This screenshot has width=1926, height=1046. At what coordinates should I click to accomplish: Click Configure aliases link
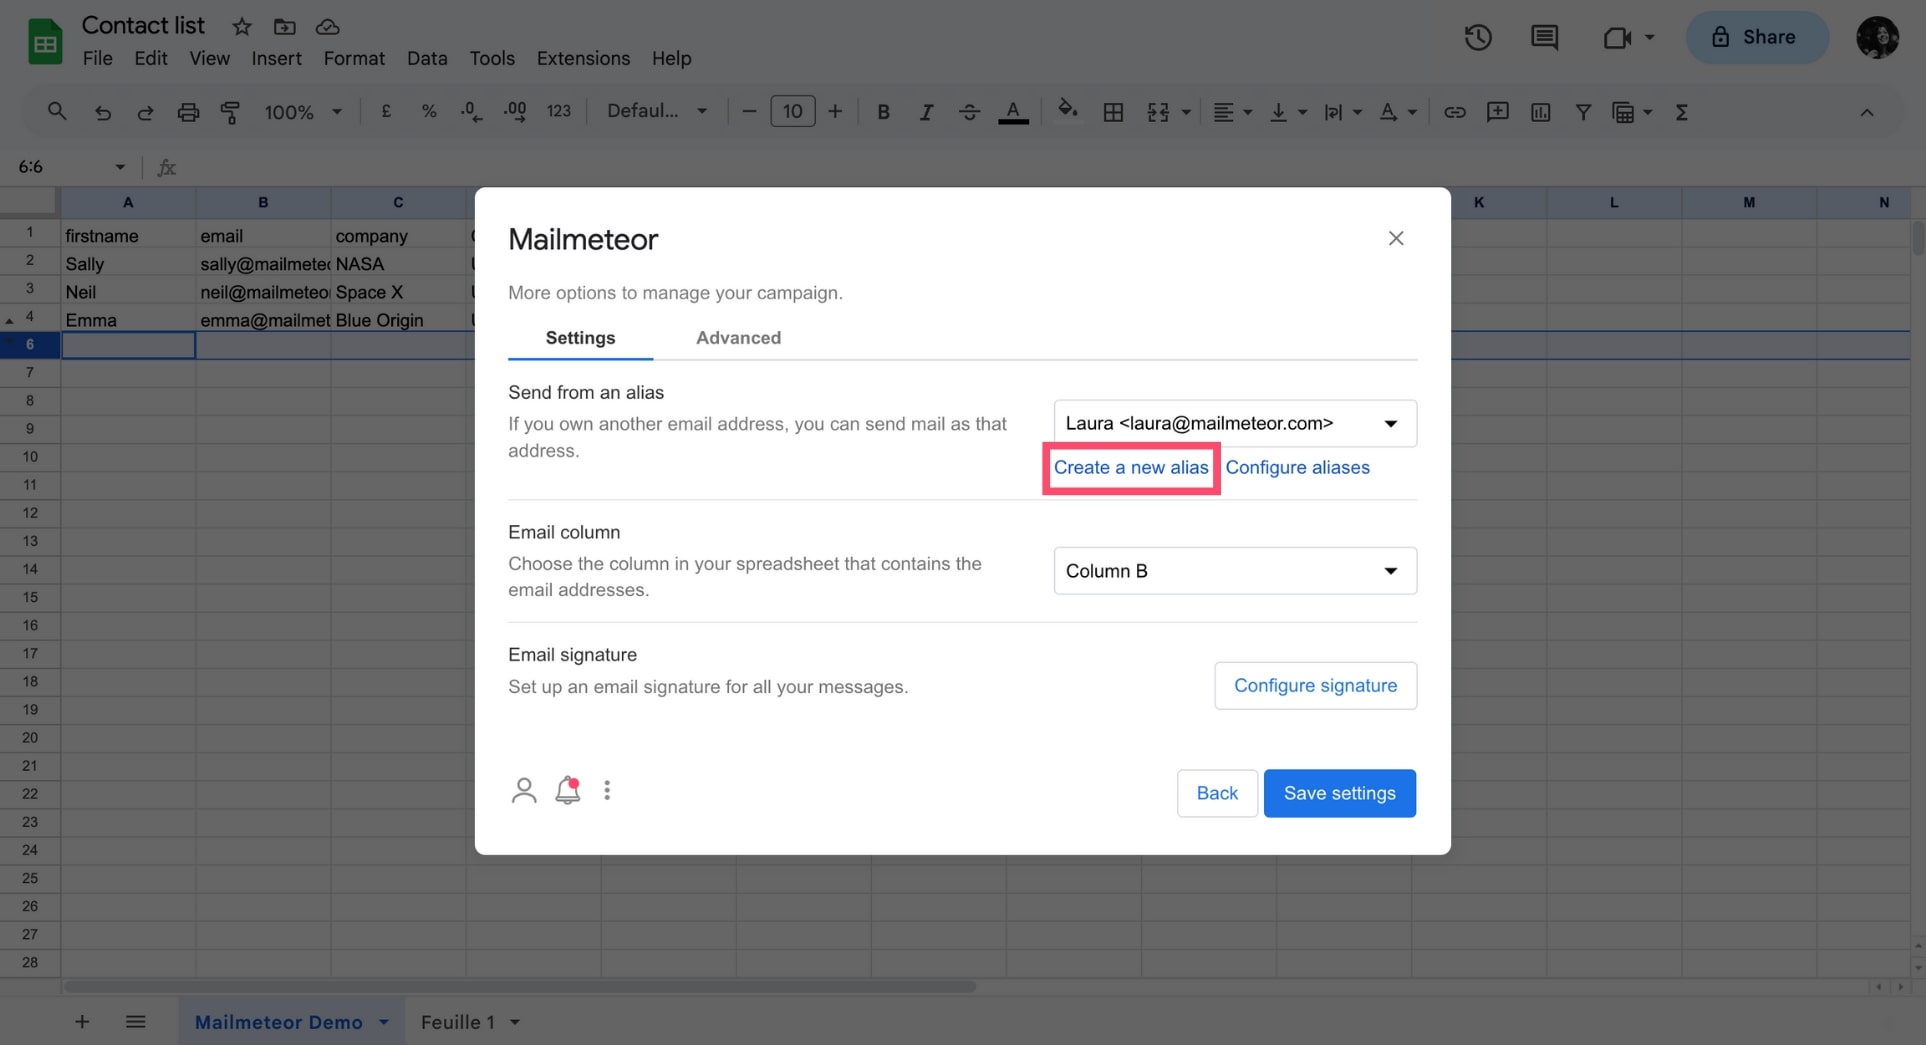(1297, 467)
